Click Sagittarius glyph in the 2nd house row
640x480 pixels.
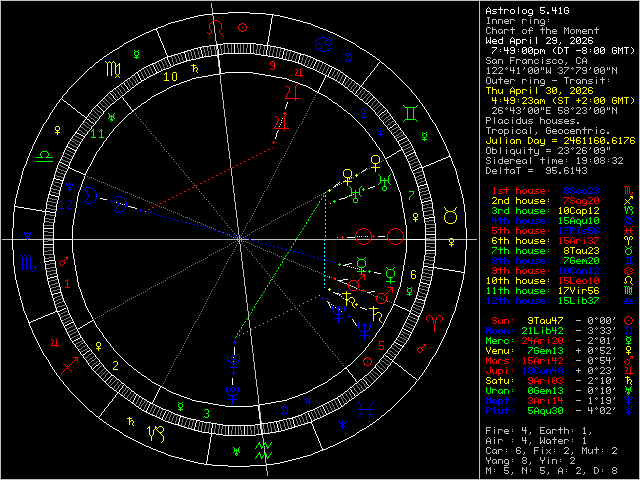click(x=629, y=201)
